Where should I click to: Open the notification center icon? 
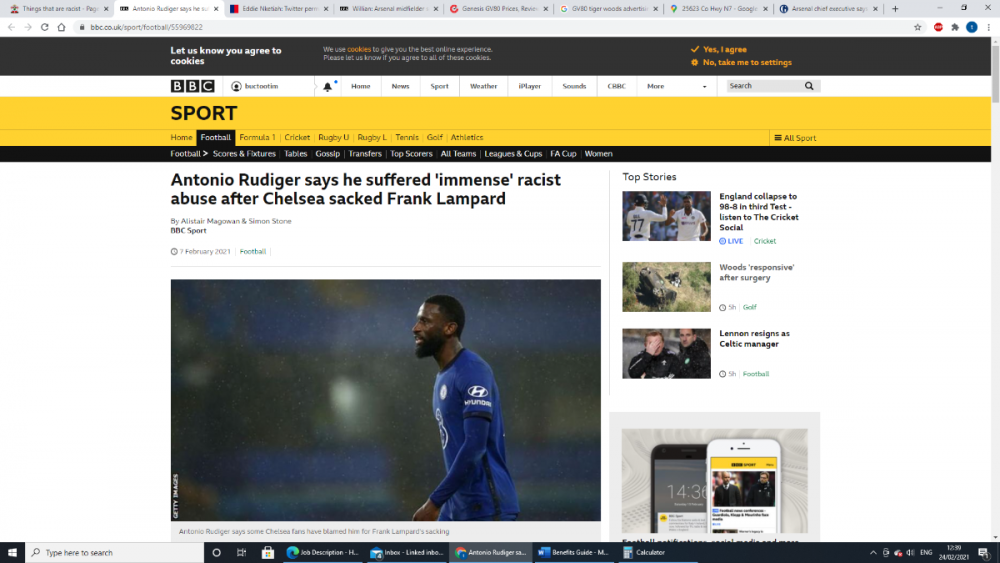[x=984, y=553]
